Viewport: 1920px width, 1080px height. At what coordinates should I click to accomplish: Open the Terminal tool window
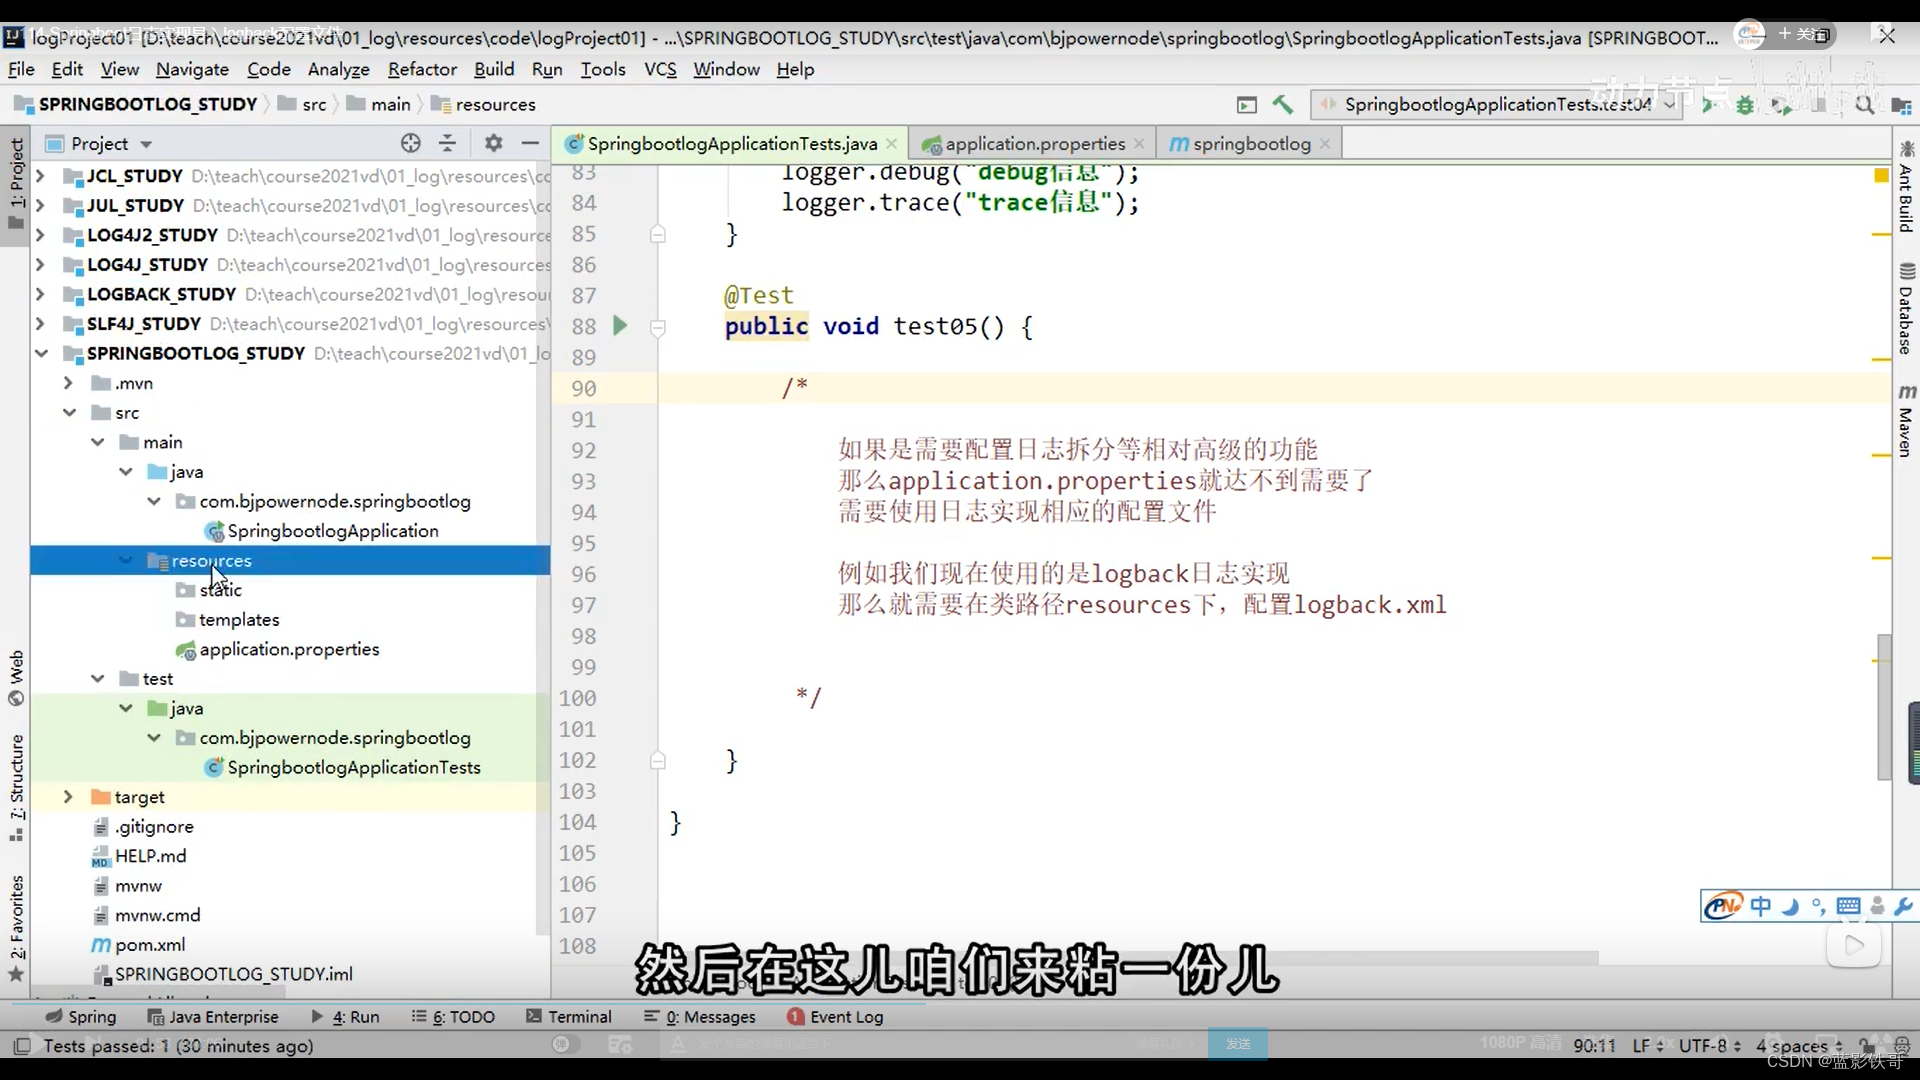click(569, 1016)
